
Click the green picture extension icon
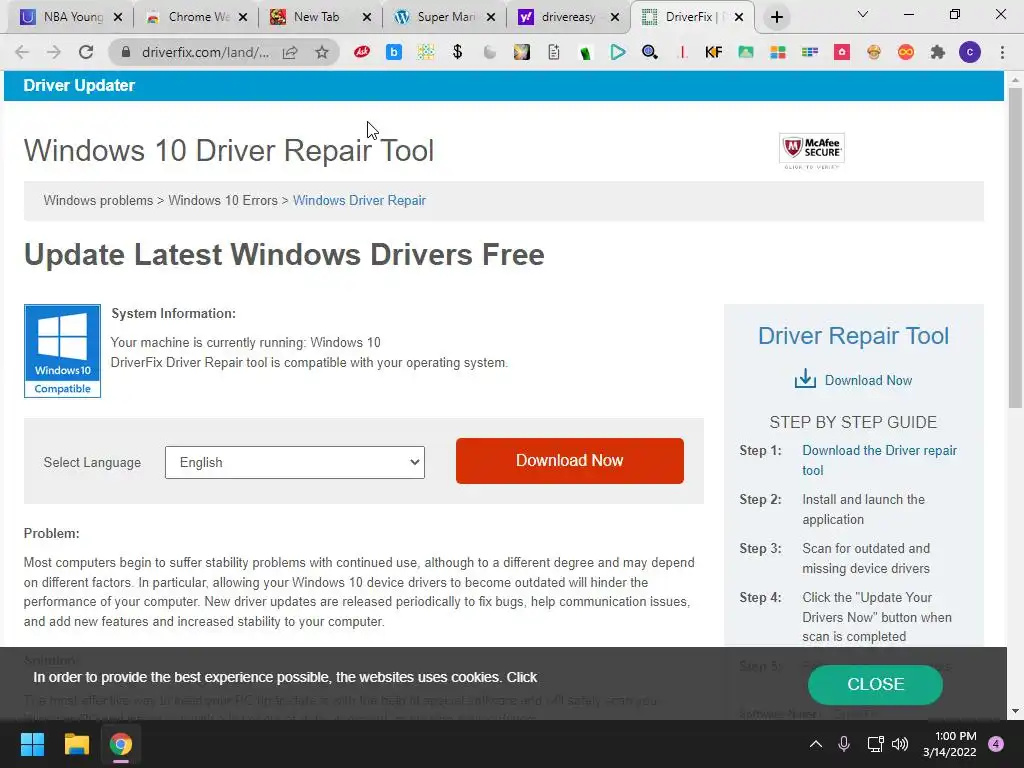coord(746,52)
